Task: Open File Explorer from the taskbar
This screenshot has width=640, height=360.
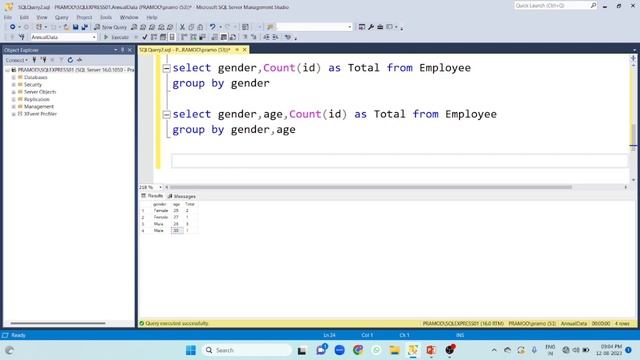Action: [395, 350]
